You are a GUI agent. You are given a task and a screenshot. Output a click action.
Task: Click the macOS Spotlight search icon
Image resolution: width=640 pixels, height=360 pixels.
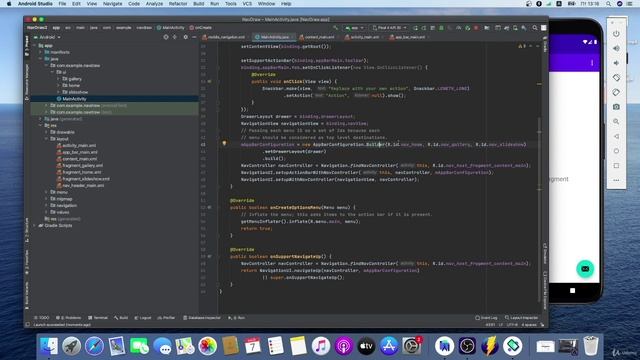[x=608, y=4]
